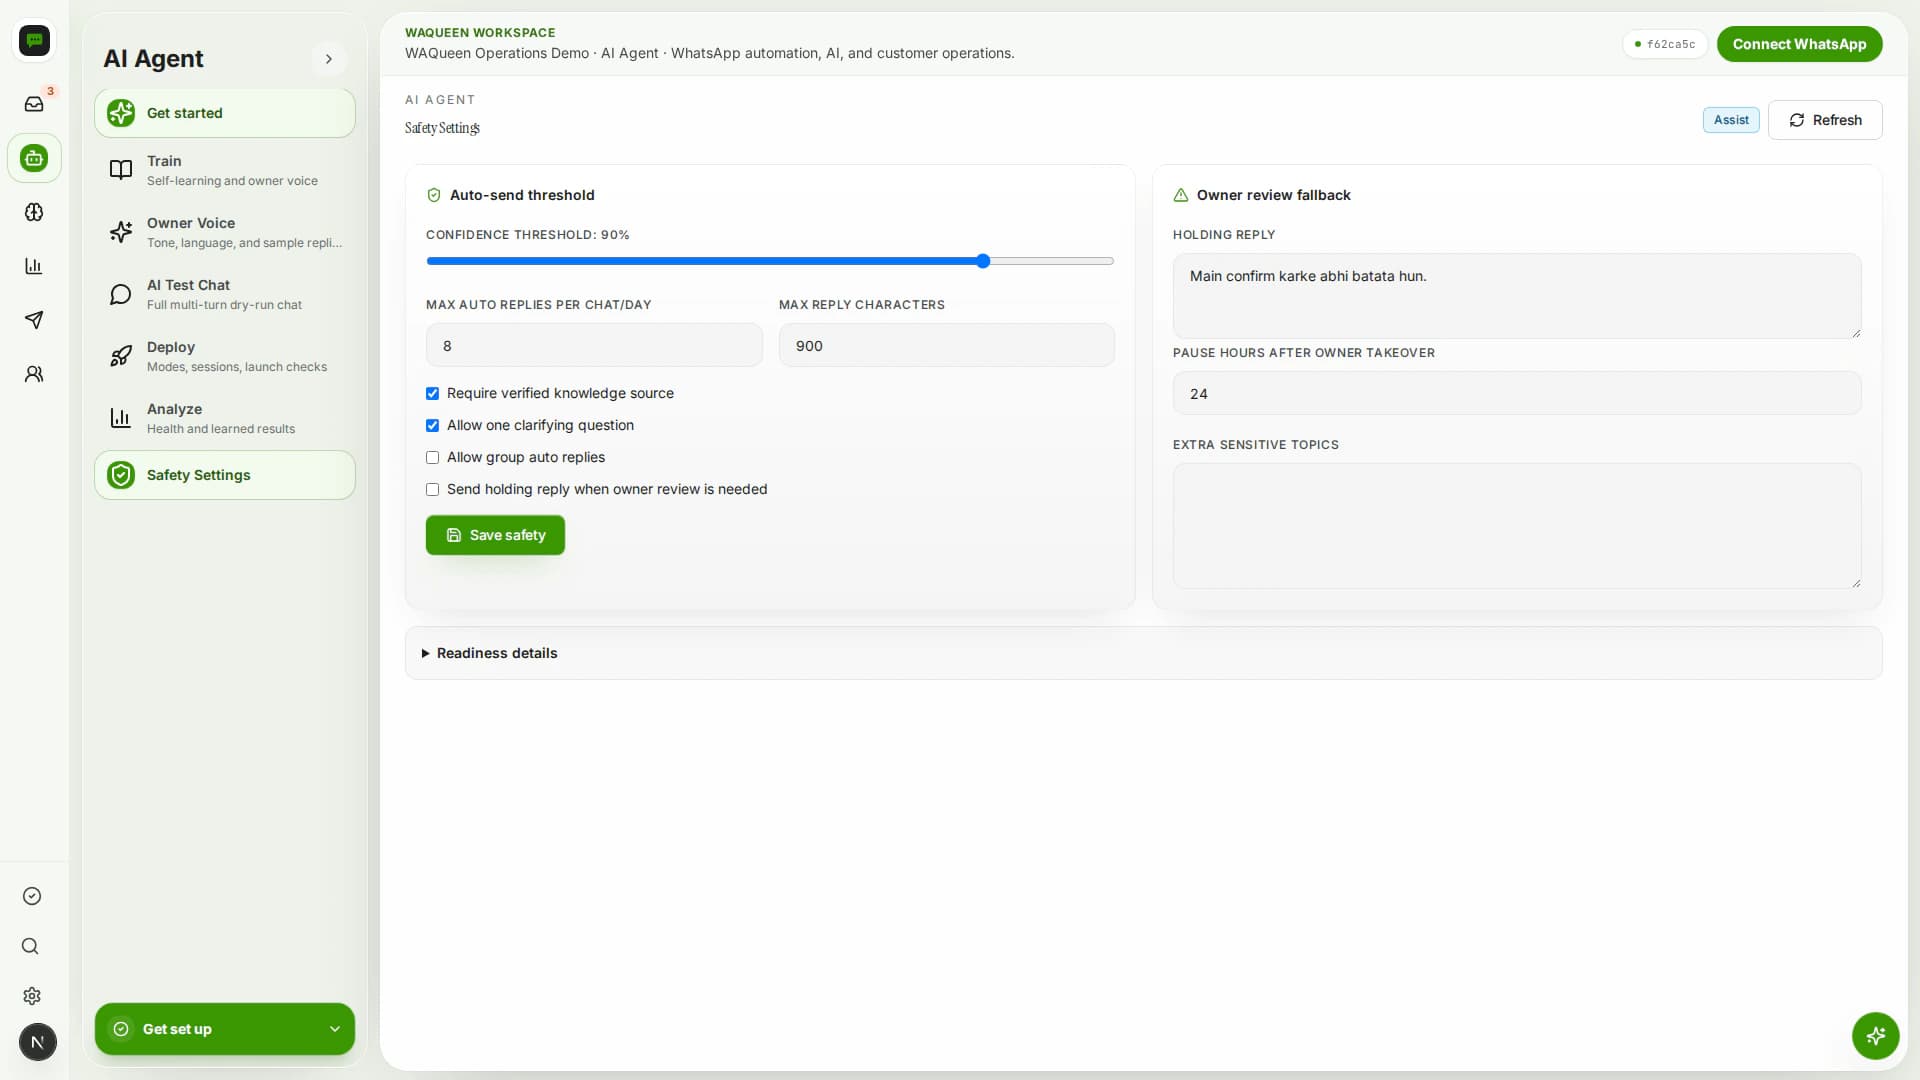Uncheck Require verified knowledge source
Viewport: 1920px width, 1080px height.
click(x=432, y=394)
